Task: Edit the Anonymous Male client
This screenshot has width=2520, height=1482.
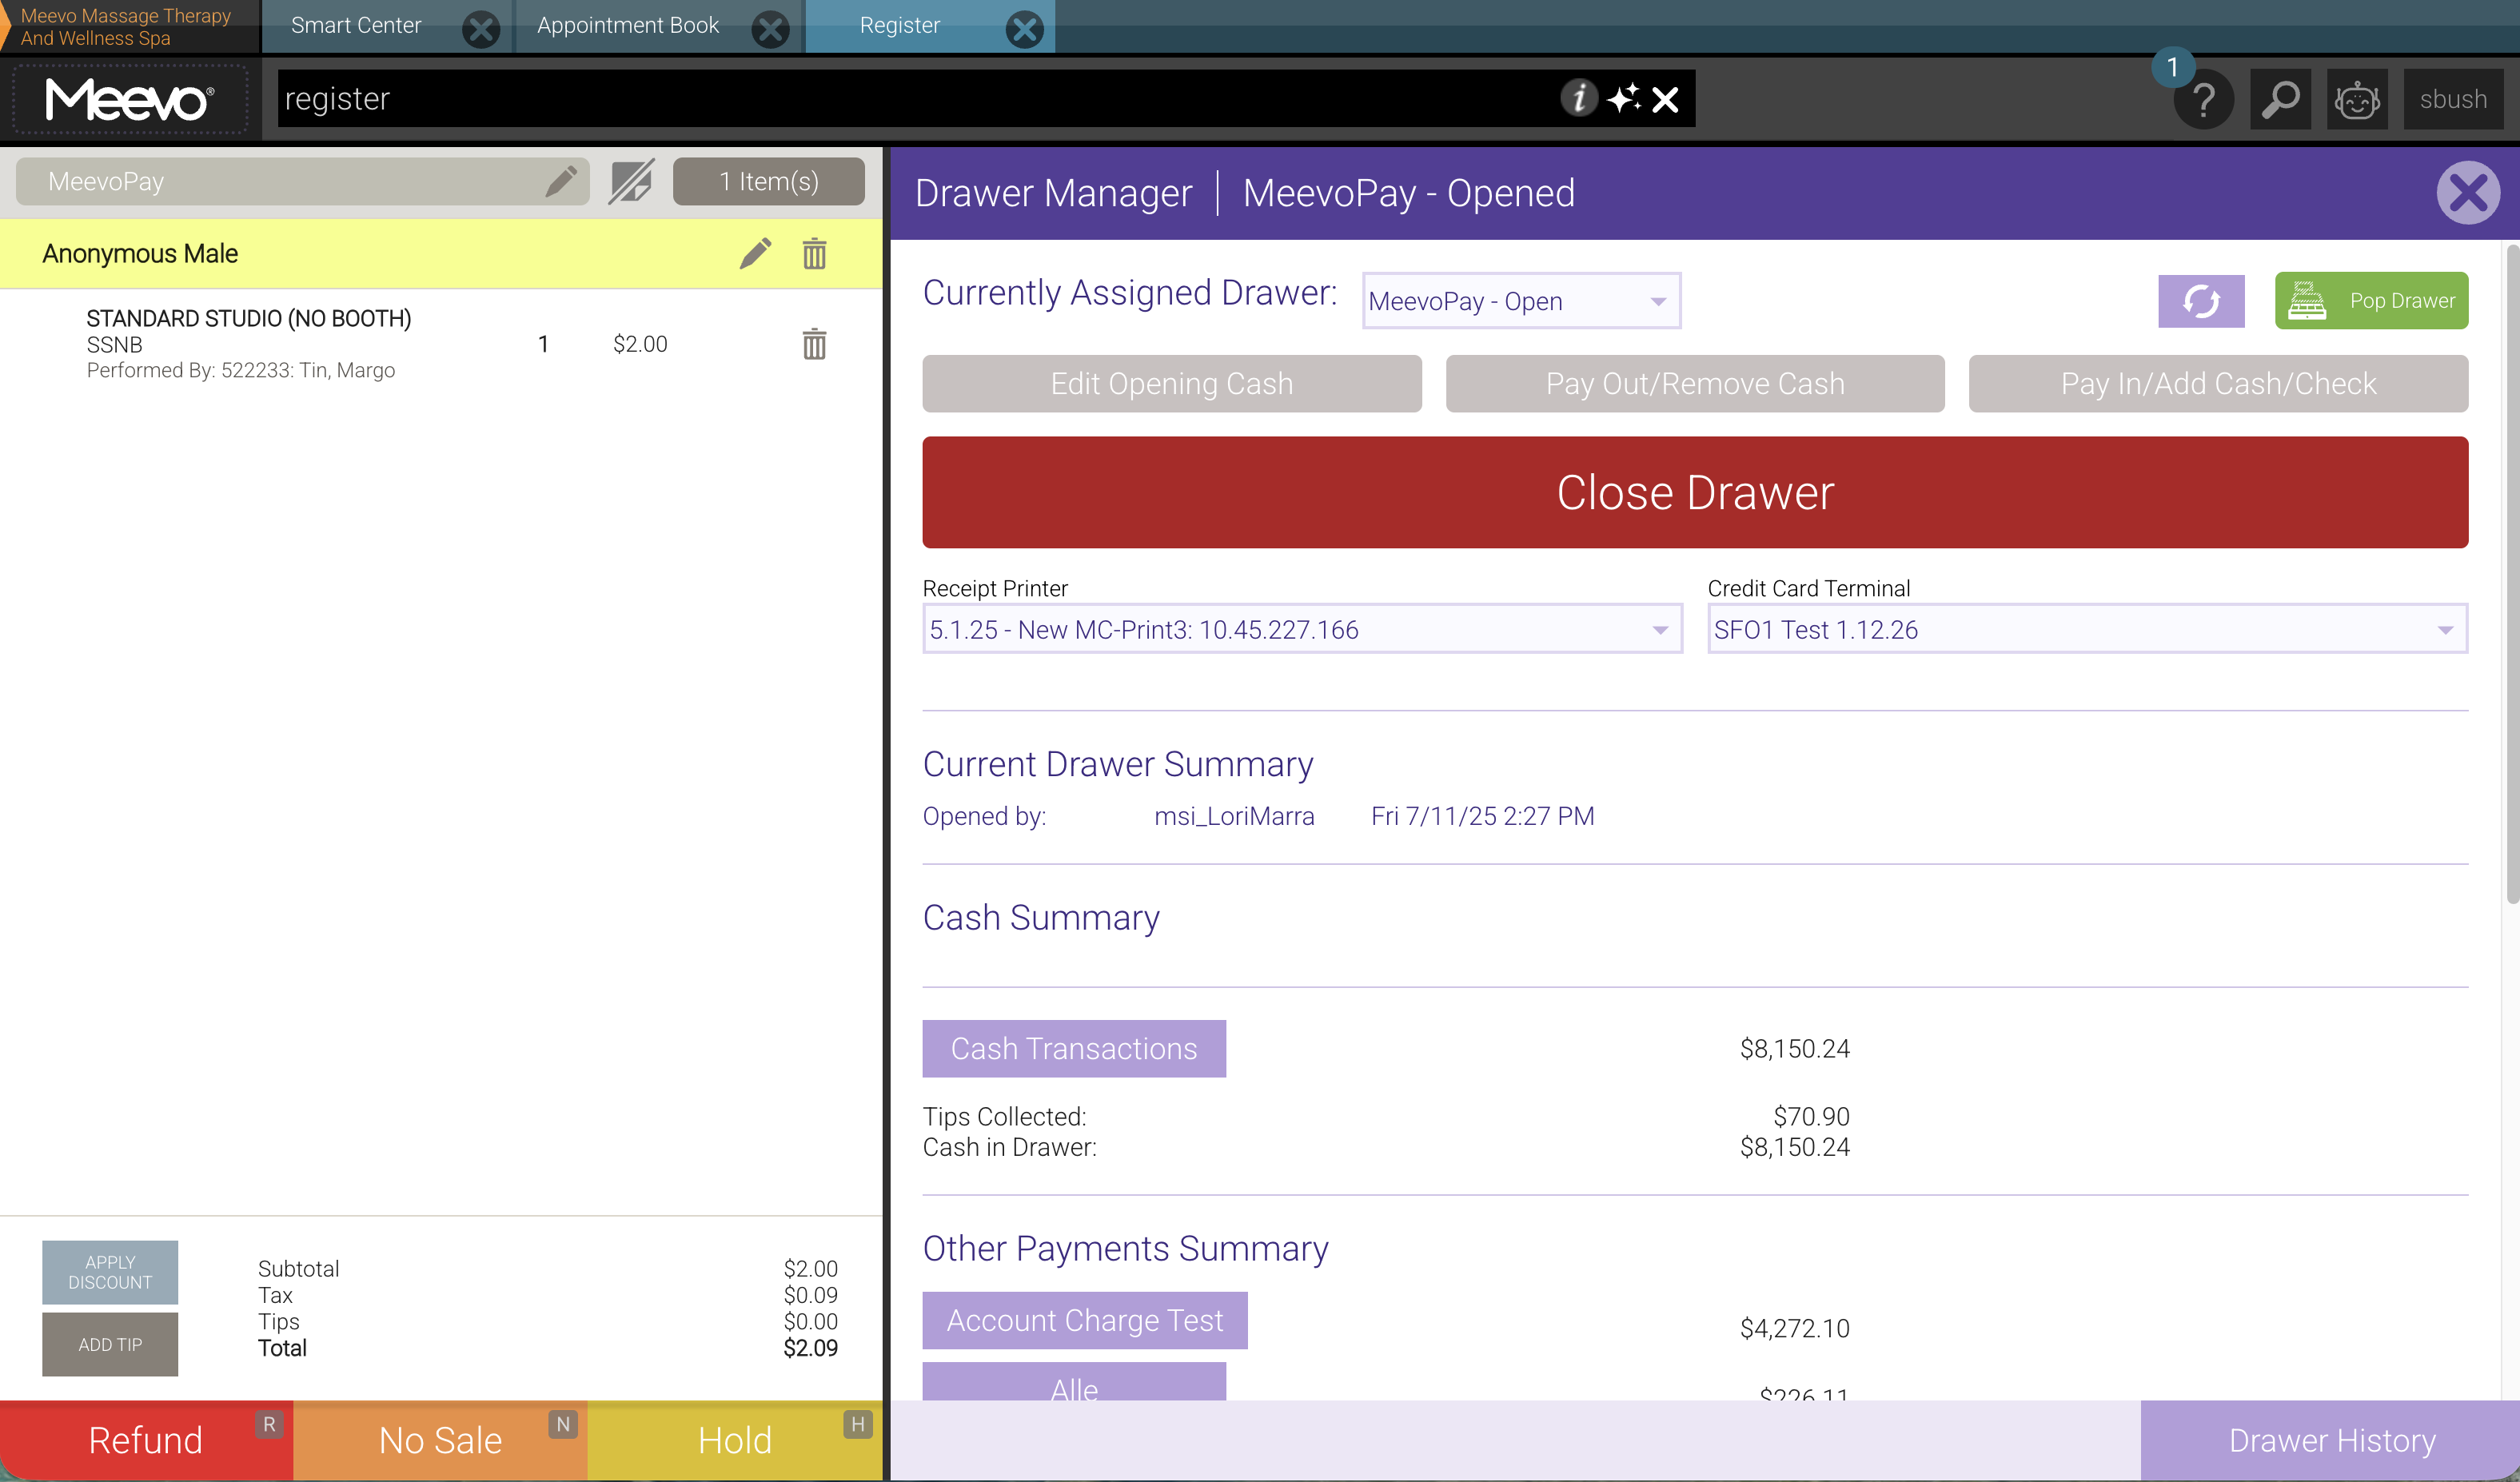Action: click(x=756, y=253)
